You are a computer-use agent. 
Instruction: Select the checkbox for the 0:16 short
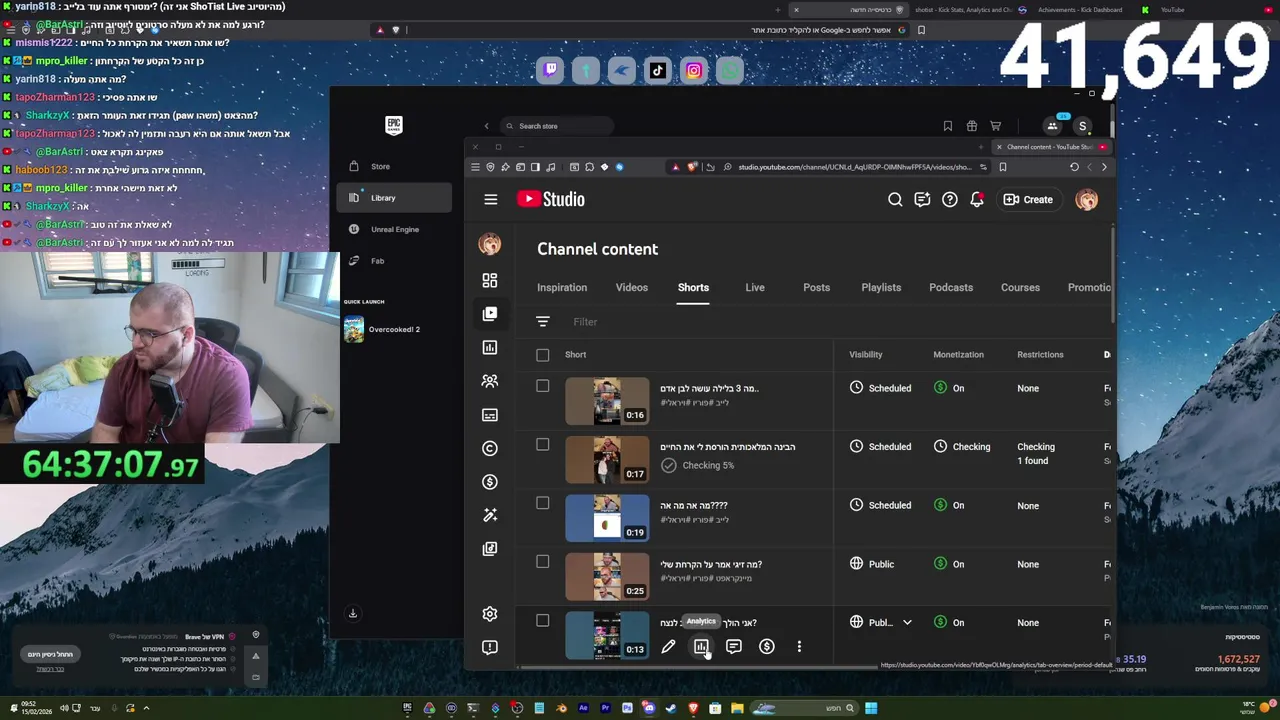click(543, 386)
